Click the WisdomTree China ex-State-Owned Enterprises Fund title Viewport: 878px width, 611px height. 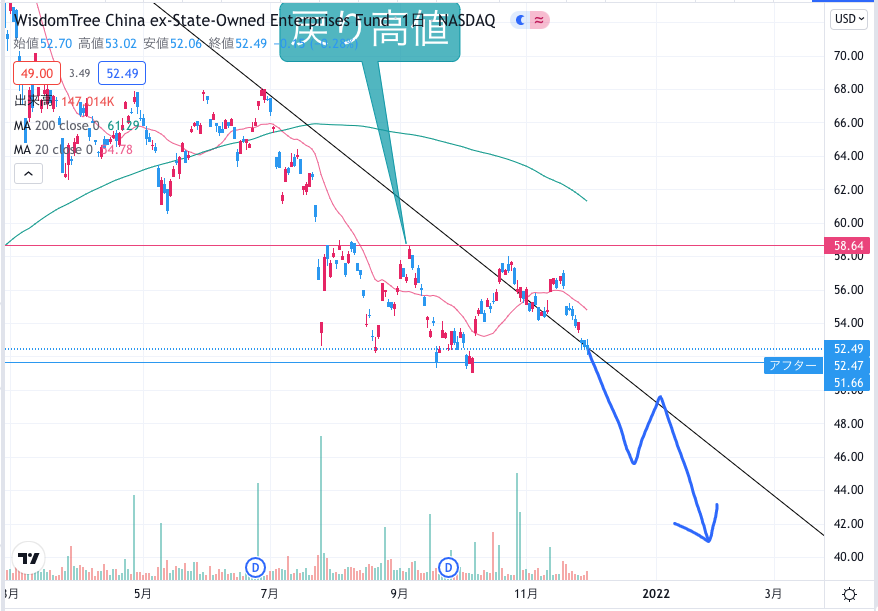(202, 21)
